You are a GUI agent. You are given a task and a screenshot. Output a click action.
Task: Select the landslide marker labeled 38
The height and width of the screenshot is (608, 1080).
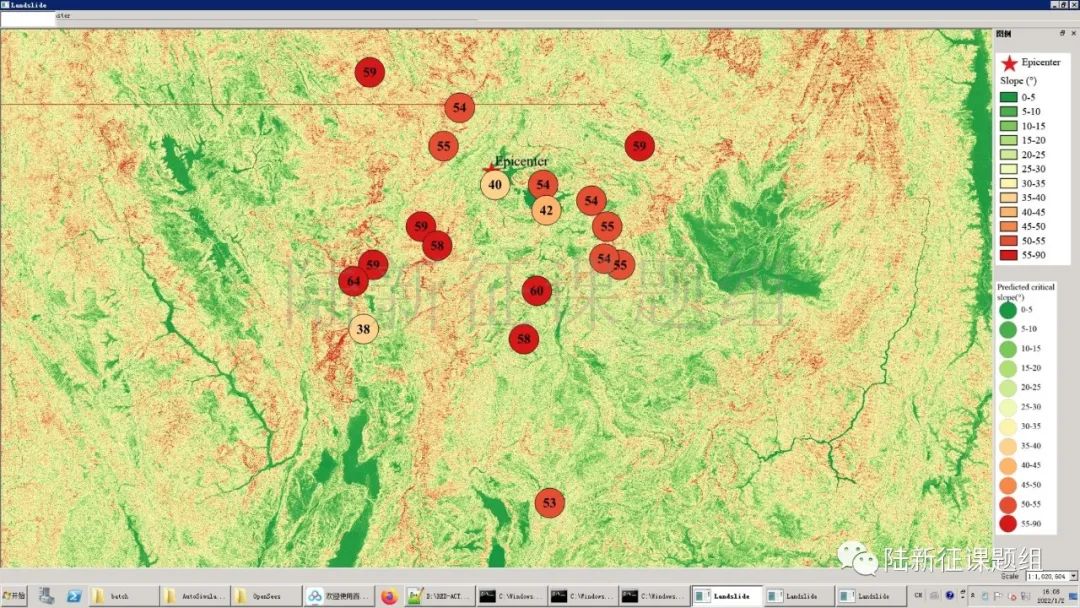(364, 329)
